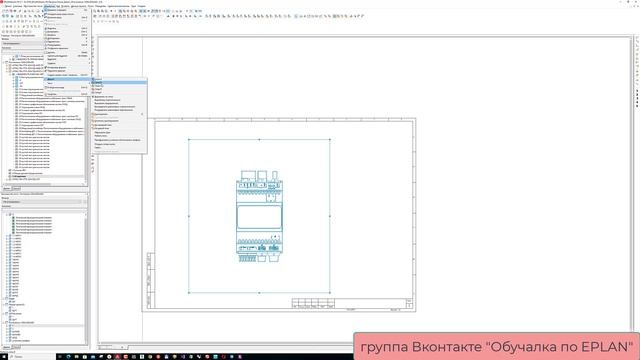This screenshot has width=640, height=360.
Task: Open the Страница menu
Action: pos(18,6)
